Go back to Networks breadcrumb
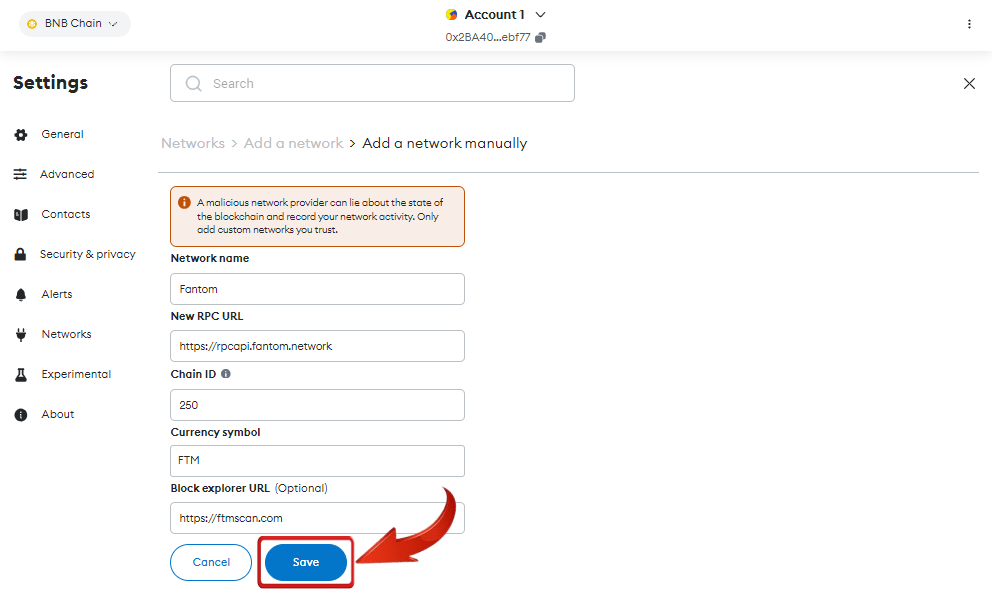This screenshot has height=605, width=992. click(193, 143)
